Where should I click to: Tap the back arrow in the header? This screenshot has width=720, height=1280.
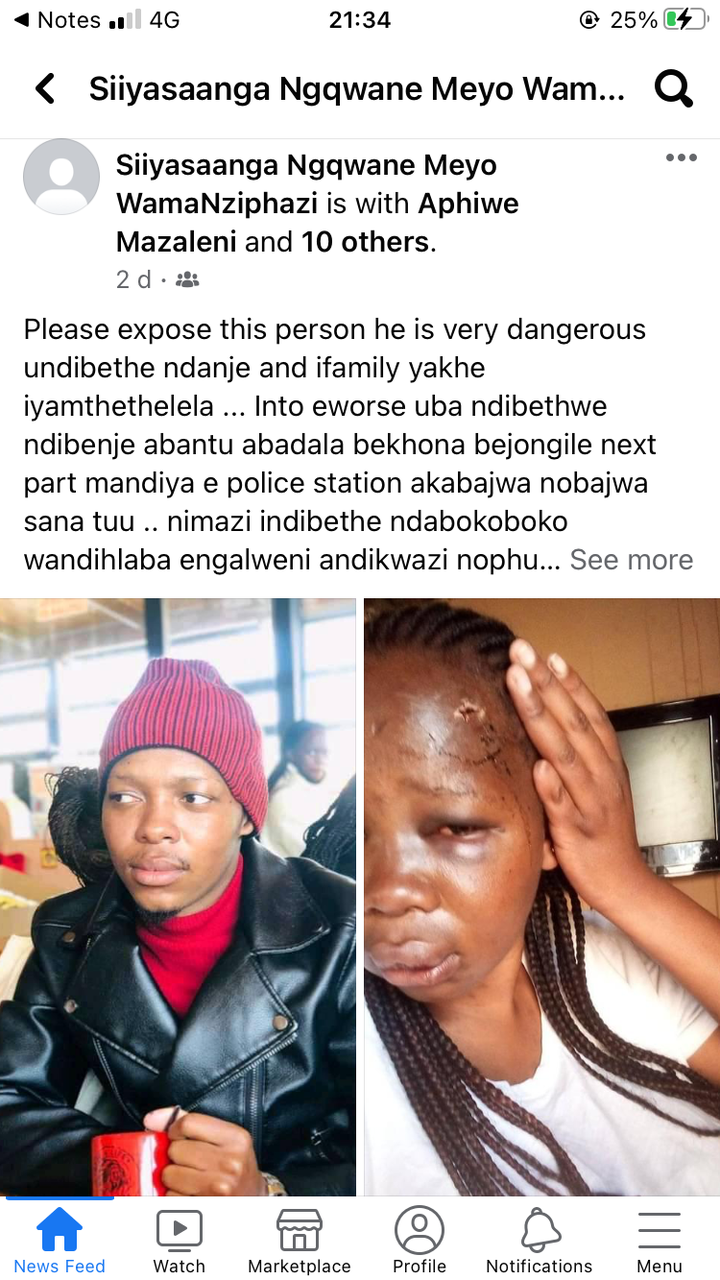tap(45, 90)
